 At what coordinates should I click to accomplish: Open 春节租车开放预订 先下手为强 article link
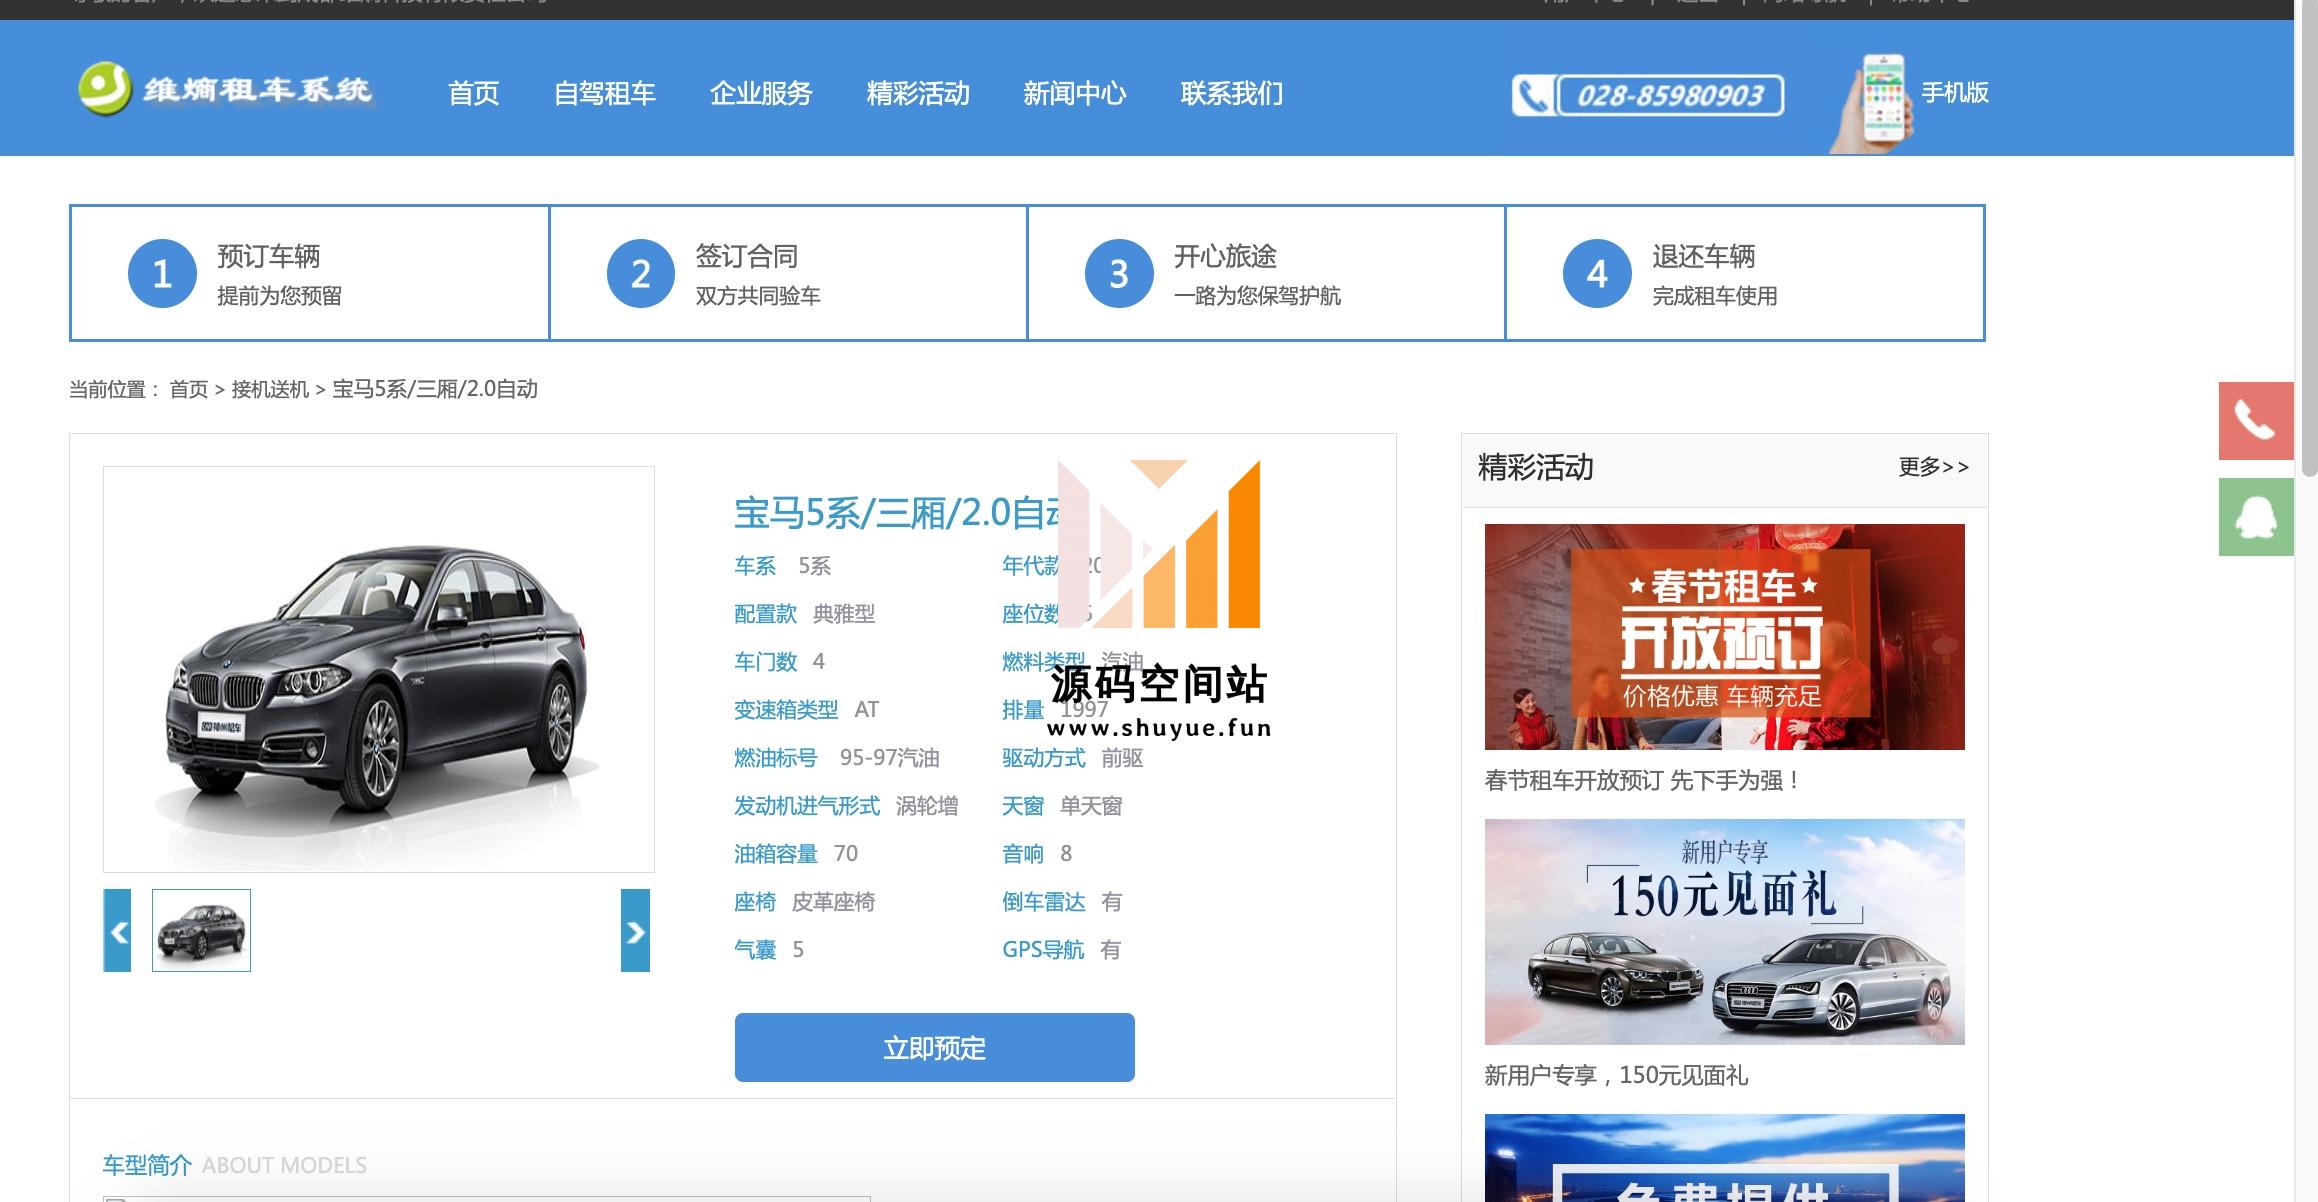pyautogui.click(x=1642, y=781)
